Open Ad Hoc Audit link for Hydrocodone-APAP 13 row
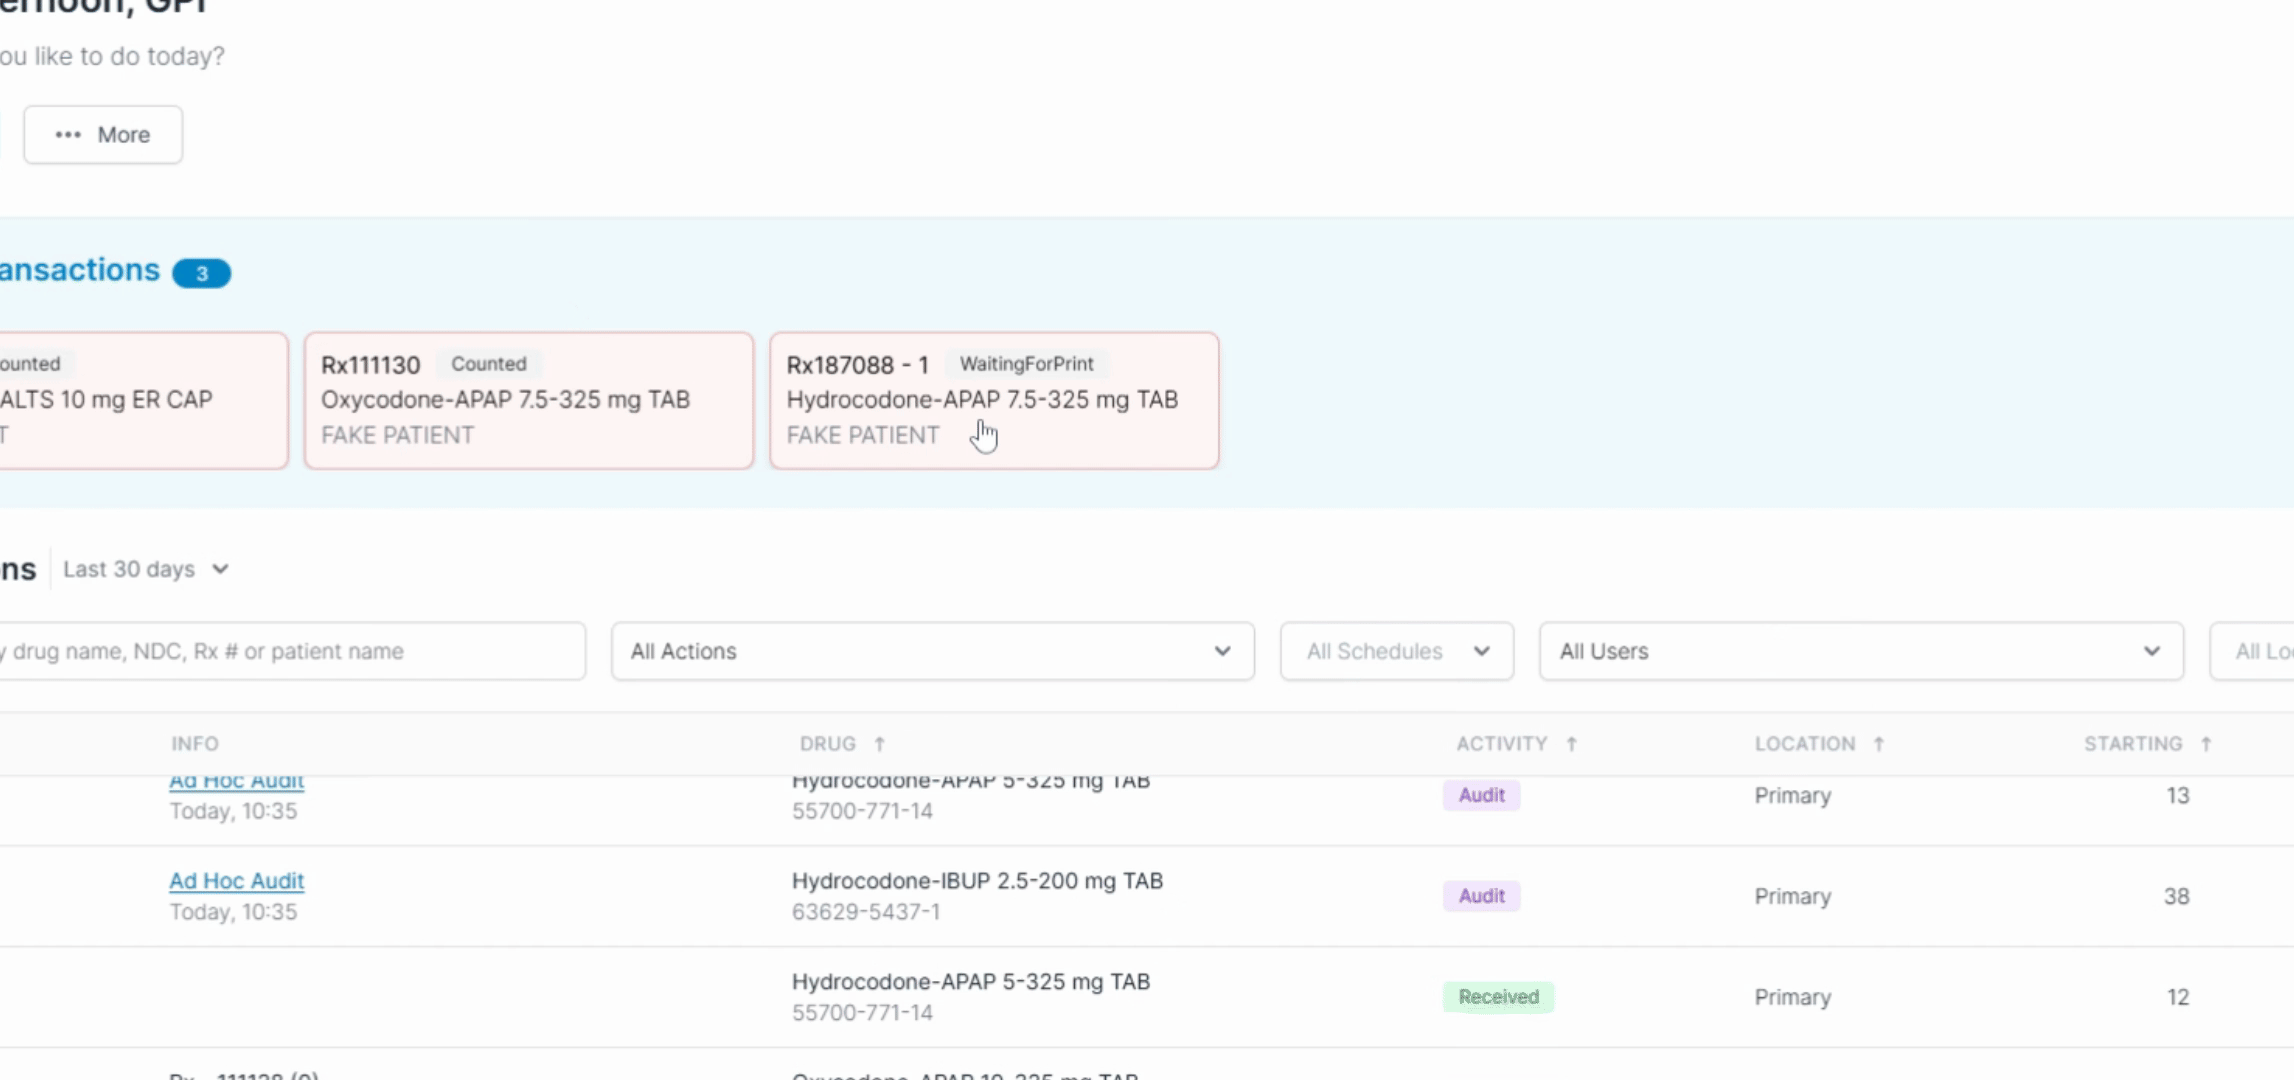Image resolution: width=2294 pixels, height=1080 pixels. 237,783
